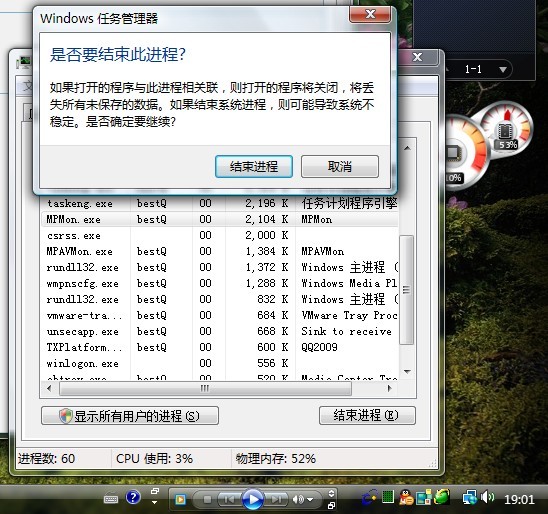Select the unsecapp.exe process row
The image size is (548, 514).
[219, 332]
